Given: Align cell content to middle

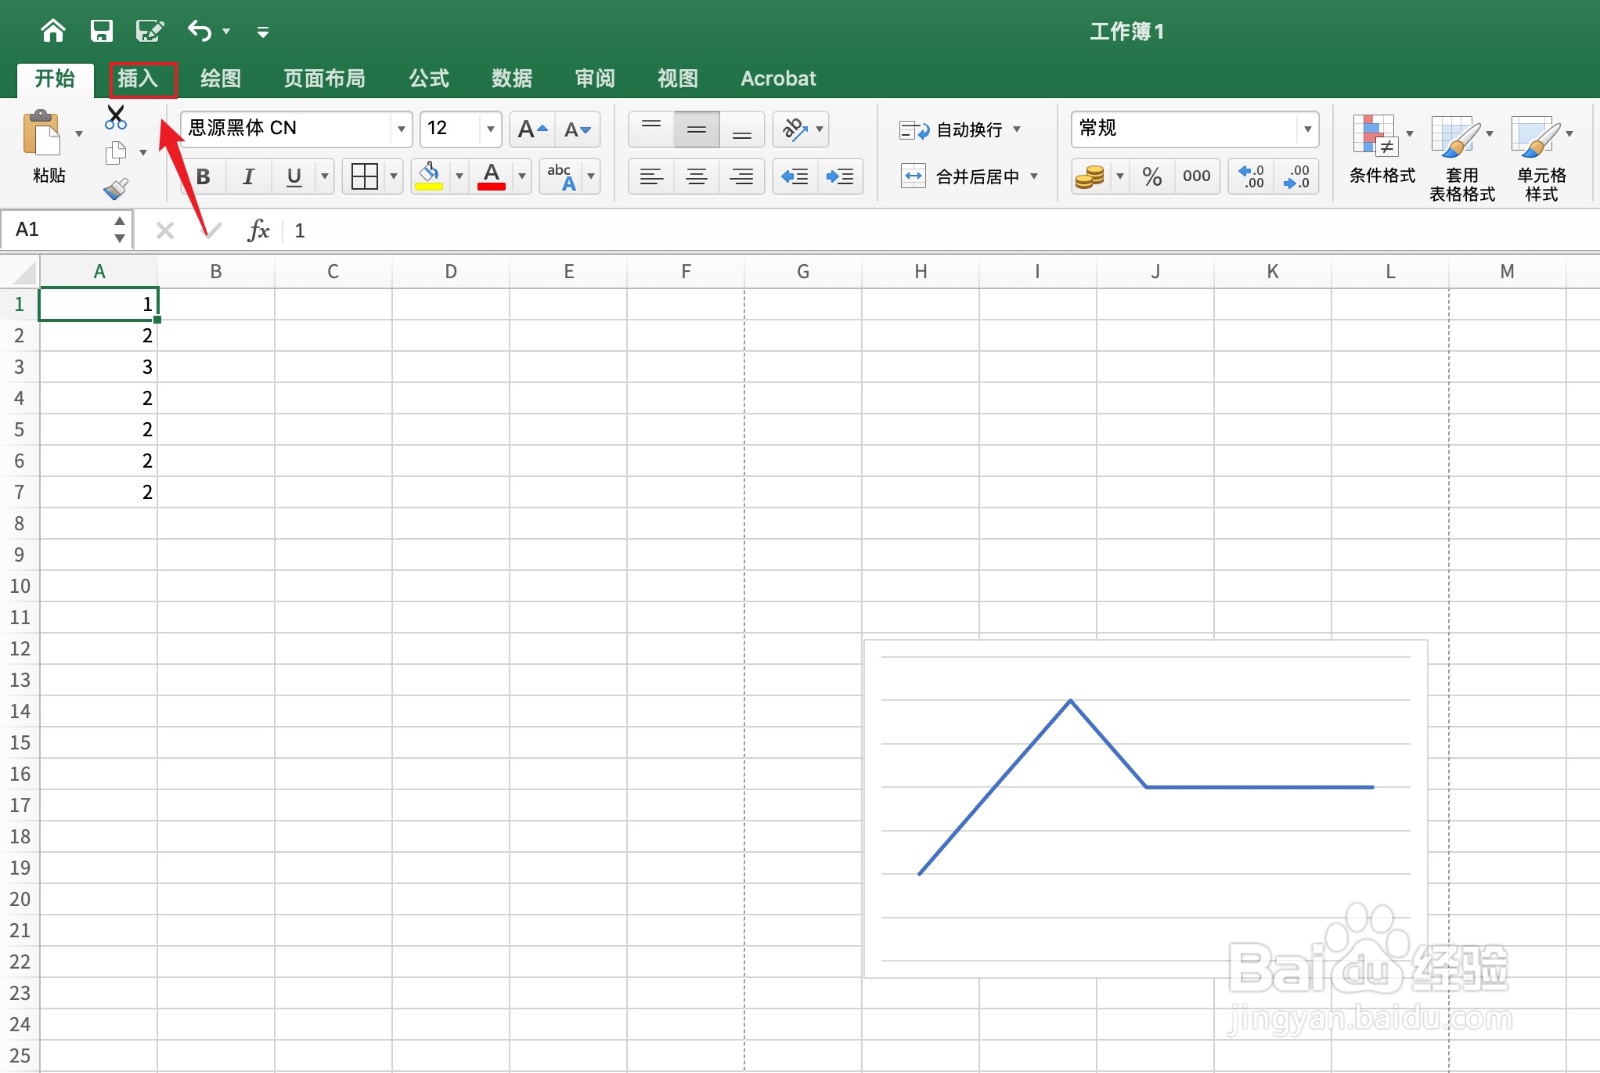Looking at the screenshot, I should [x=697, y=129].
